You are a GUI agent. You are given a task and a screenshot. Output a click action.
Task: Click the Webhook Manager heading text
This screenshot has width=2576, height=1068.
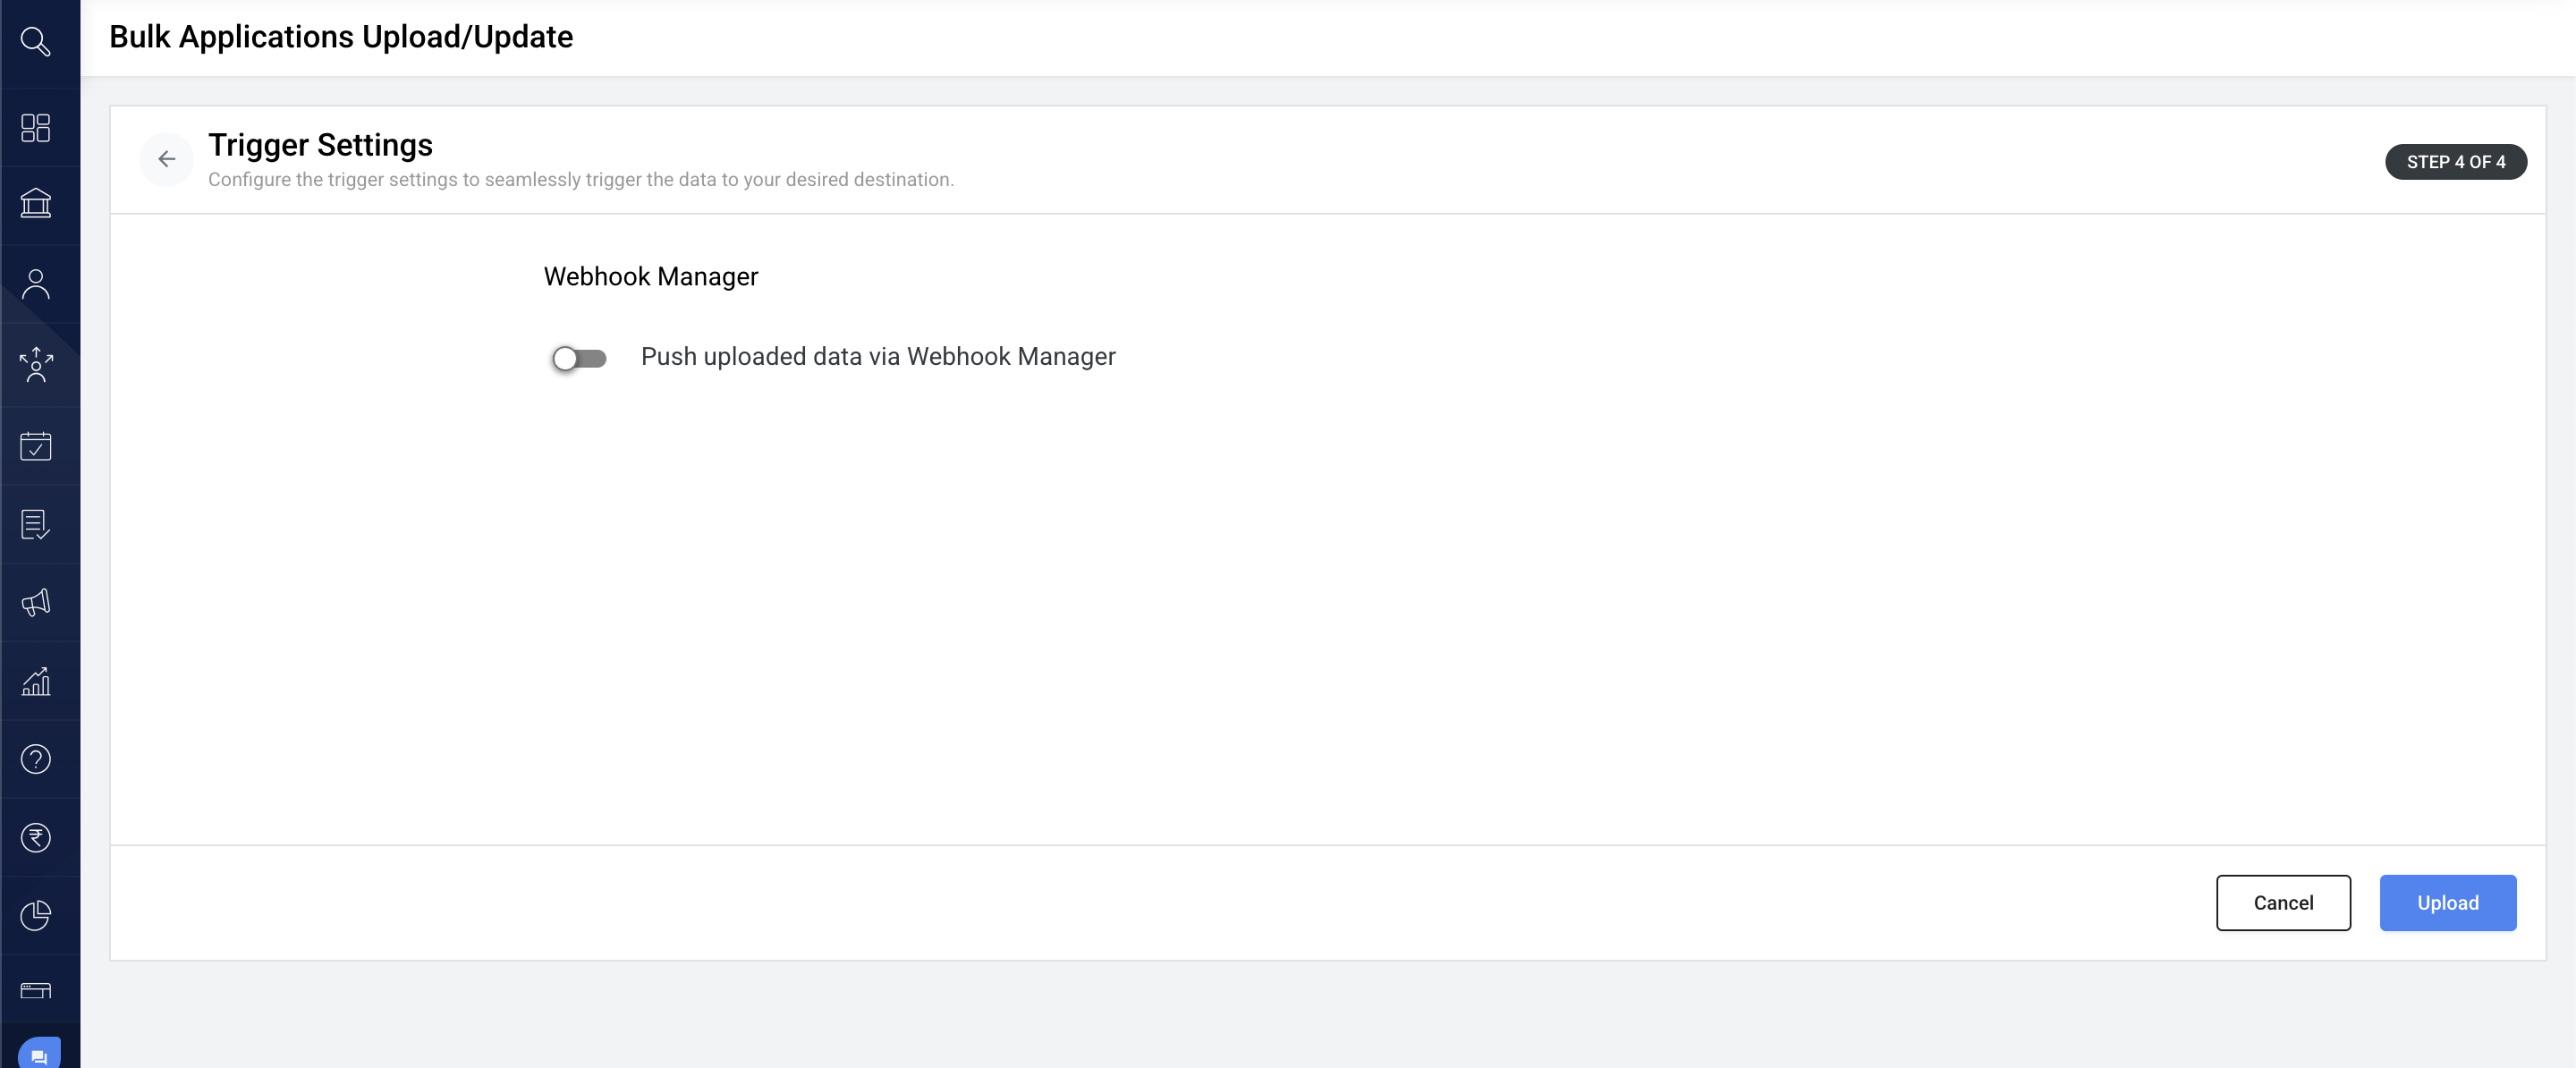(651, 277)
